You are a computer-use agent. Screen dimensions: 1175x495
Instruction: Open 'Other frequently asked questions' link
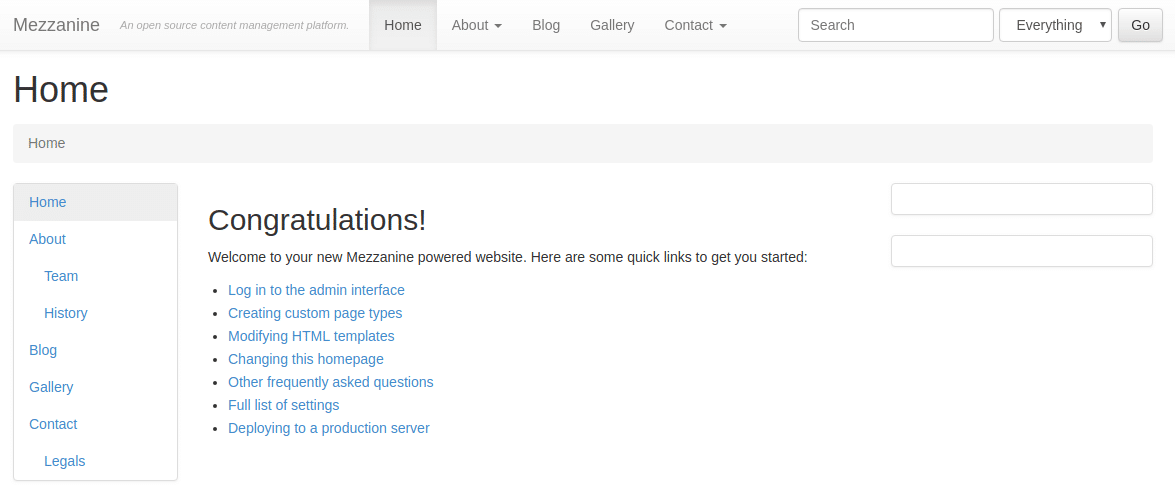coord(330,382)
